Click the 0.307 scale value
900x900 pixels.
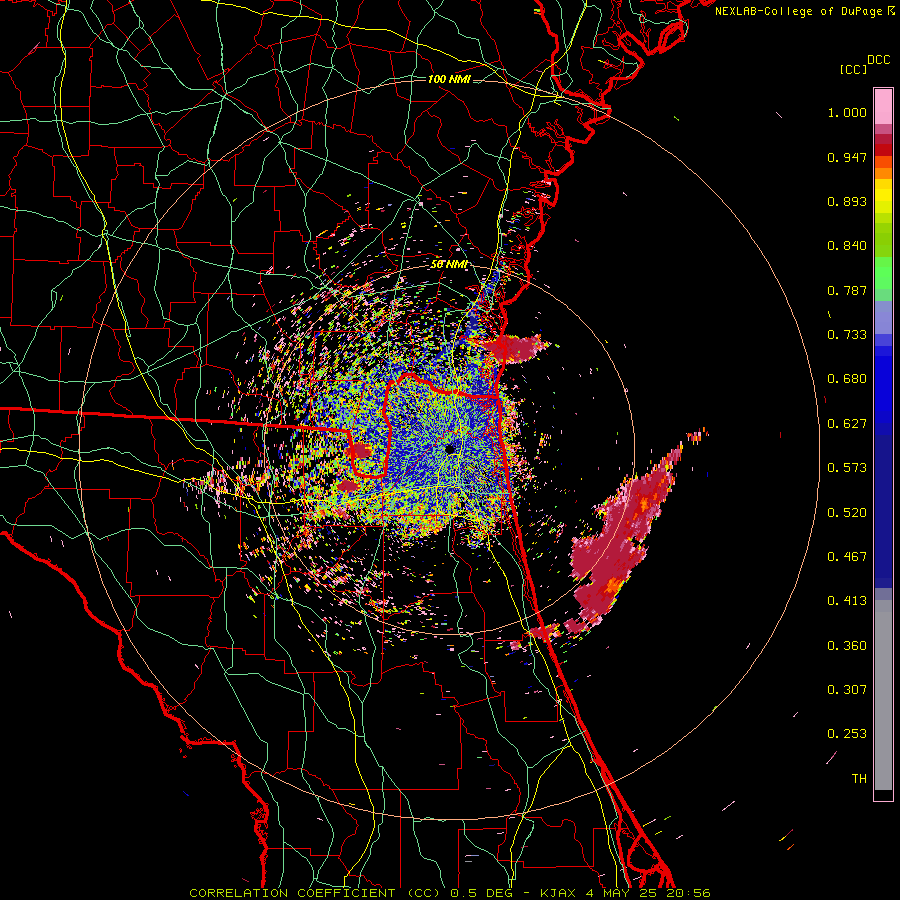coord(847,690)
